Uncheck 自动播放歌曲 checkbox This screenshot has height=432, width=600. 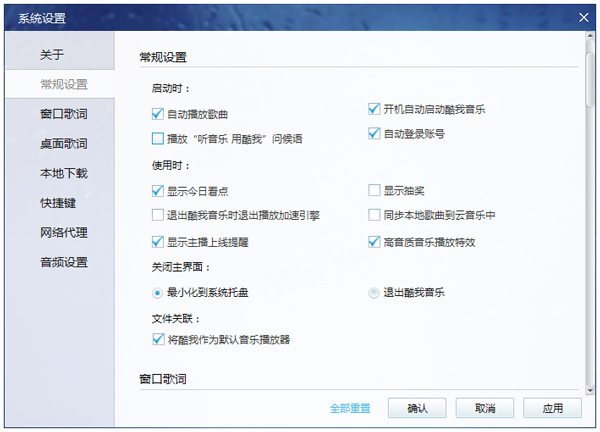pyautogui.click(x=158, y=115)
